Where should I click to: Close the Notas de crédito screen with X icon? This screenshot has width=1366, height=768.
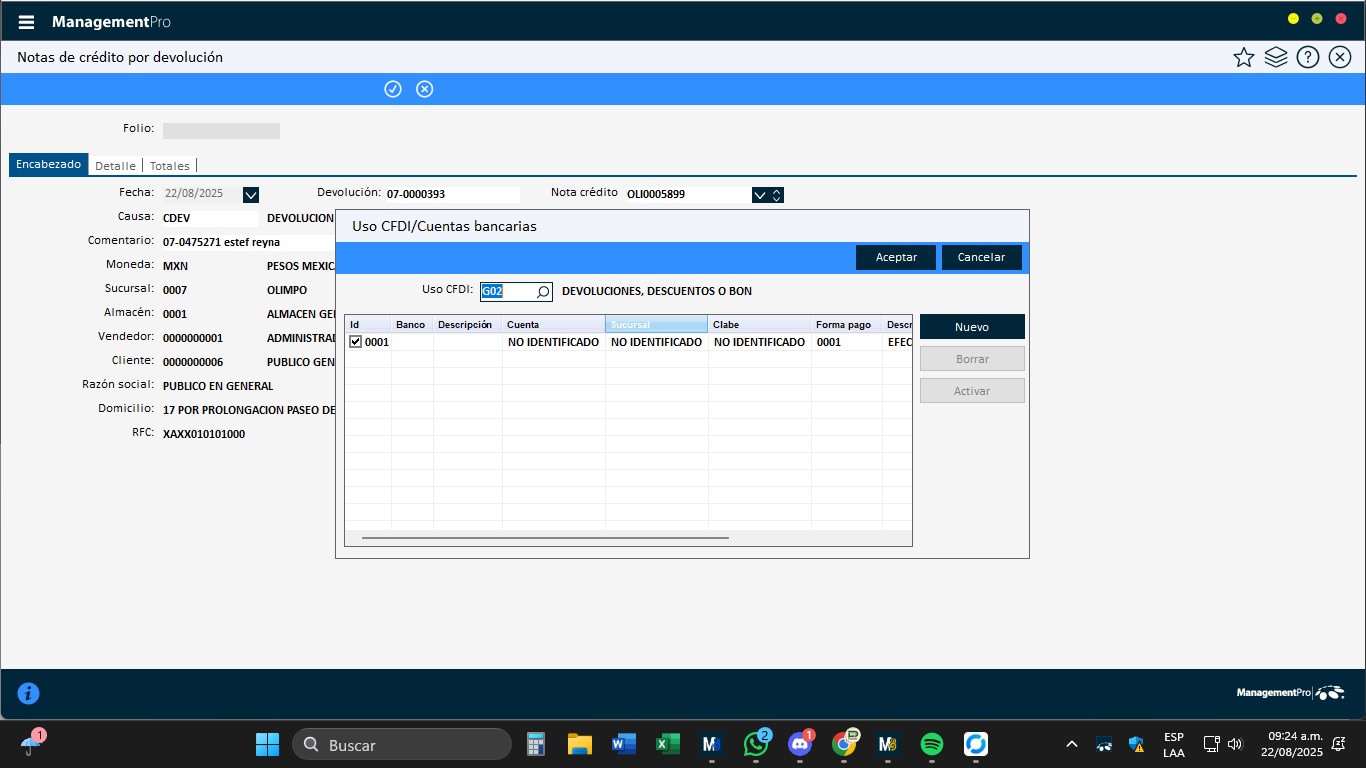coord(1340,57)
